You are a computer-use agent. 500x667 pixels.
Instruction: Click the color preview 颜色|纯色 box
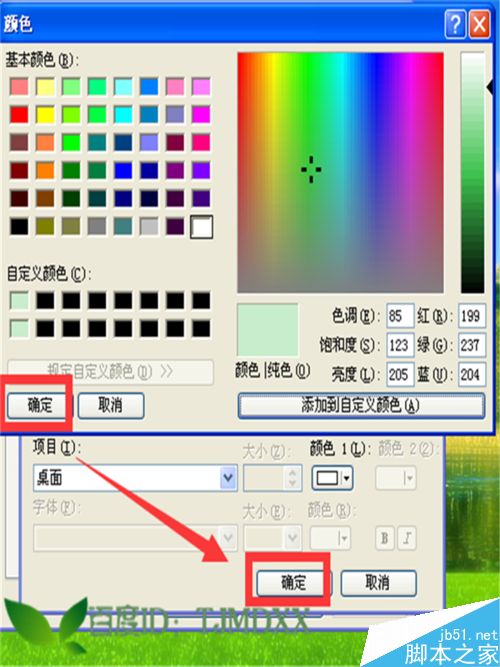coord(268,330)
